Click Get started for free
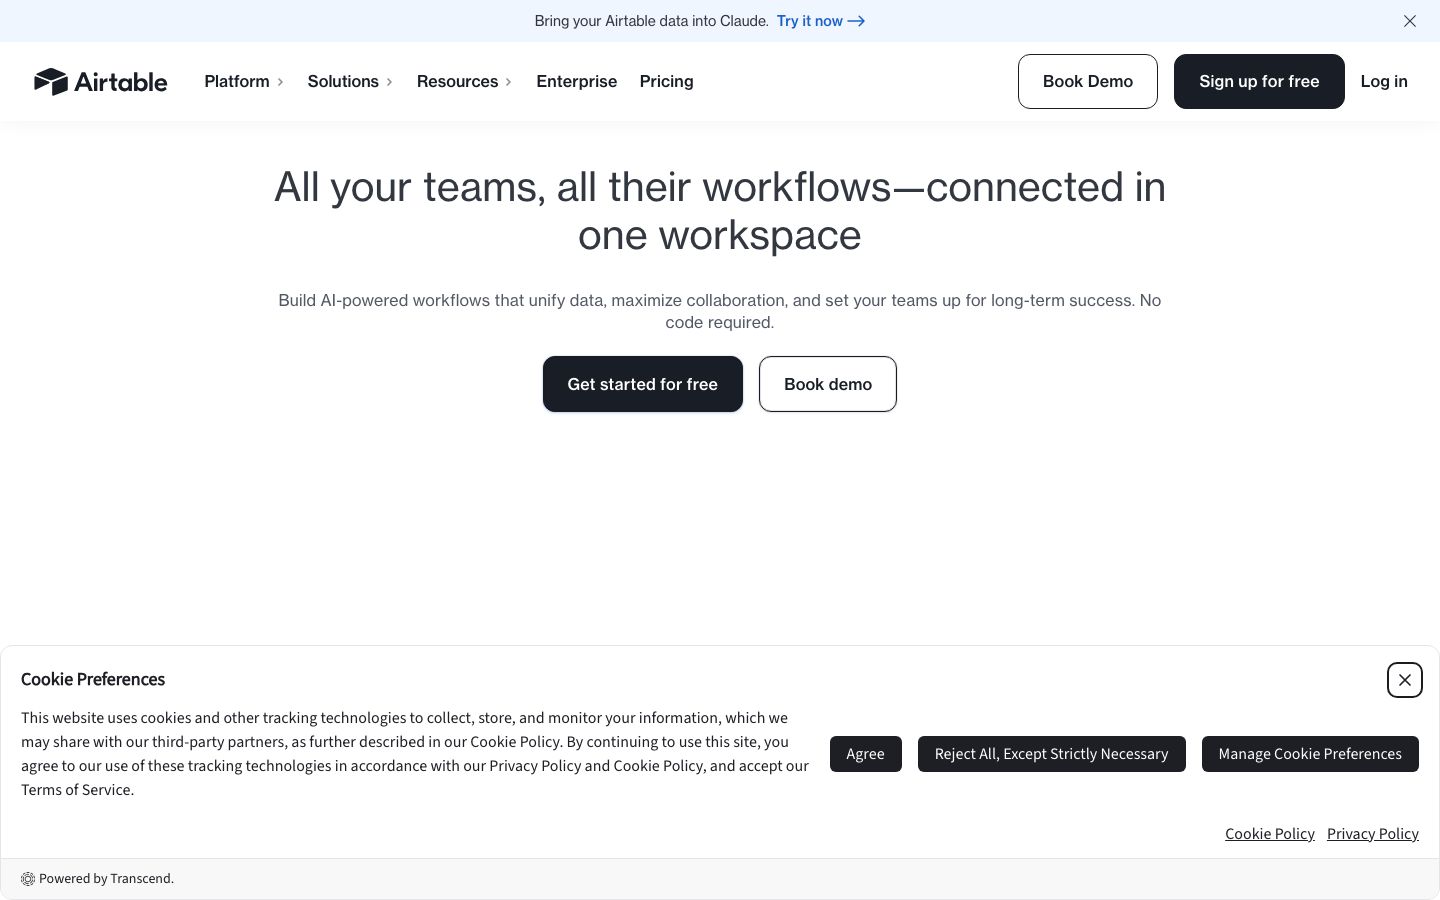1440x900 pixels. coord(643,384)
